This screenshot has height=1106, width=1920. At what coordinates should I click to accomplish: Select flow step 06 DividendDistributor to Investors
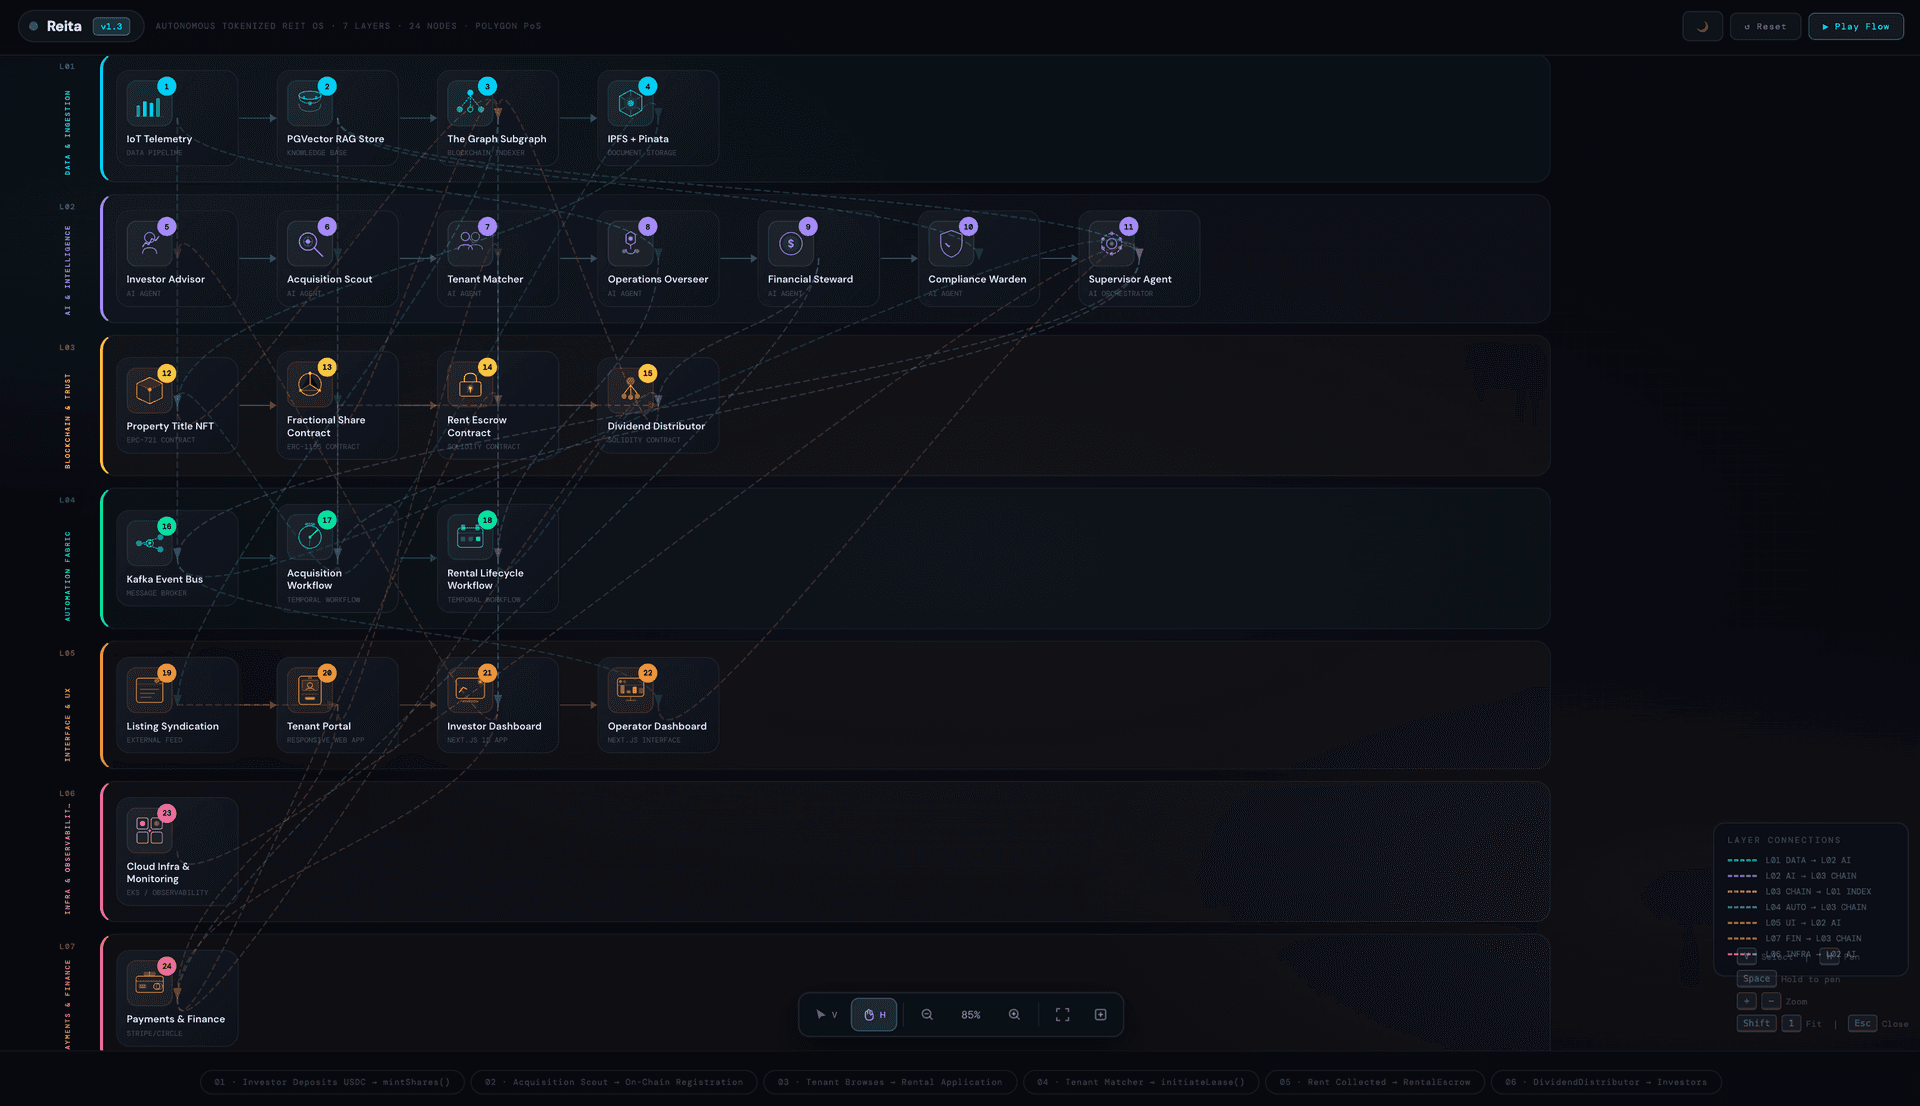[x=1605, y=1082]
